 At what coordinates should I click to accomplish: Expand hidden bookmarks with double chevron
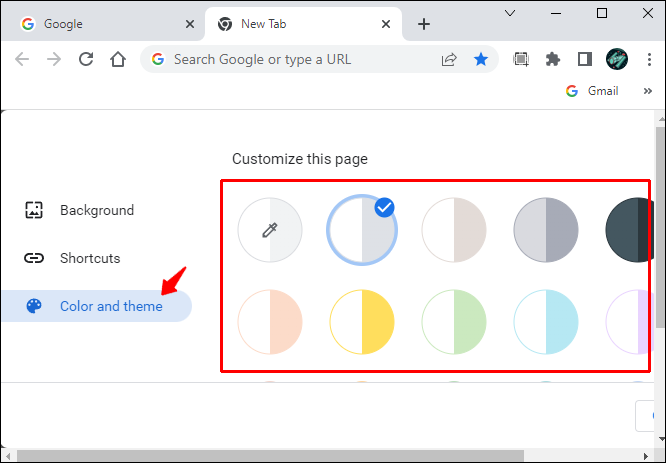[x=647, y=91]
